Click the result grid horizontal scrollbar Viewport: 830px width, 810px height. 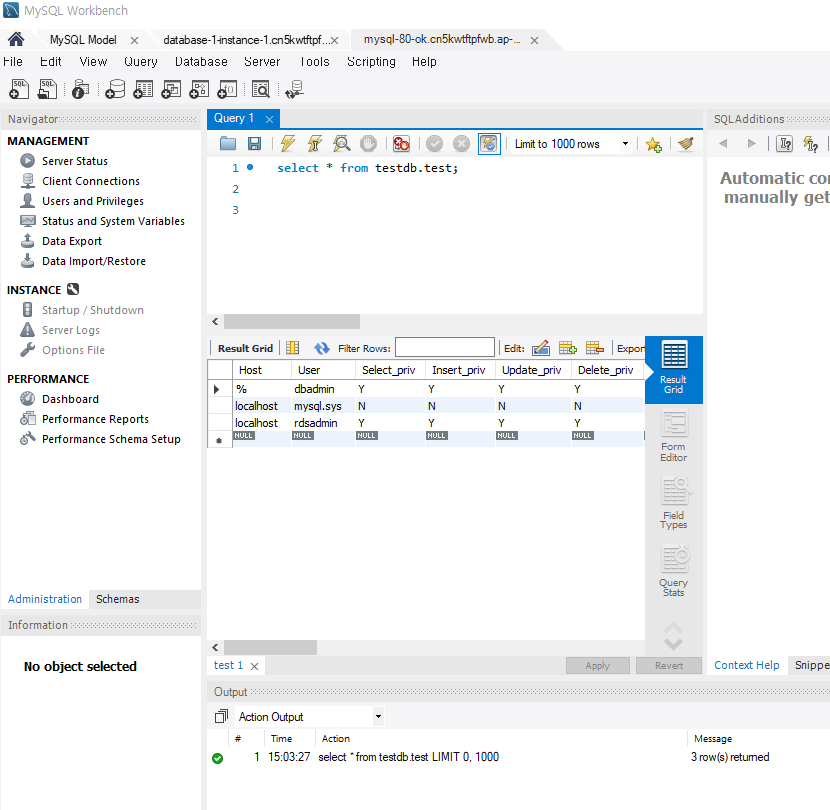click(x=270, y=647)
